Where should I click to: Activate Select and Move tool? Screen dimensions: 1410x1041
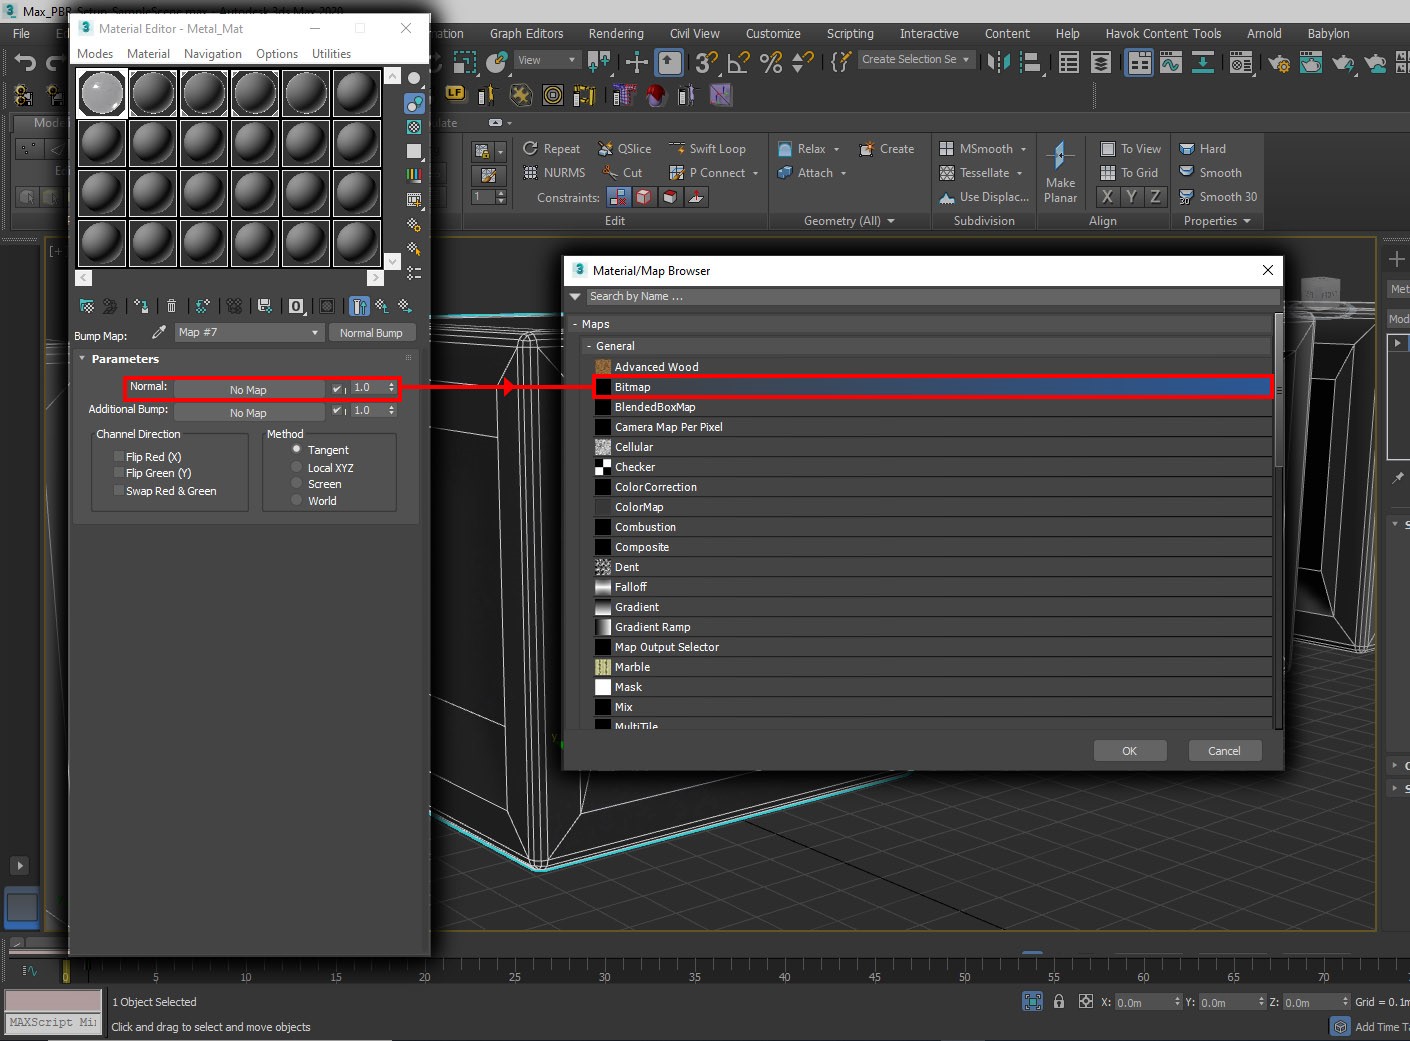[635, 62]
